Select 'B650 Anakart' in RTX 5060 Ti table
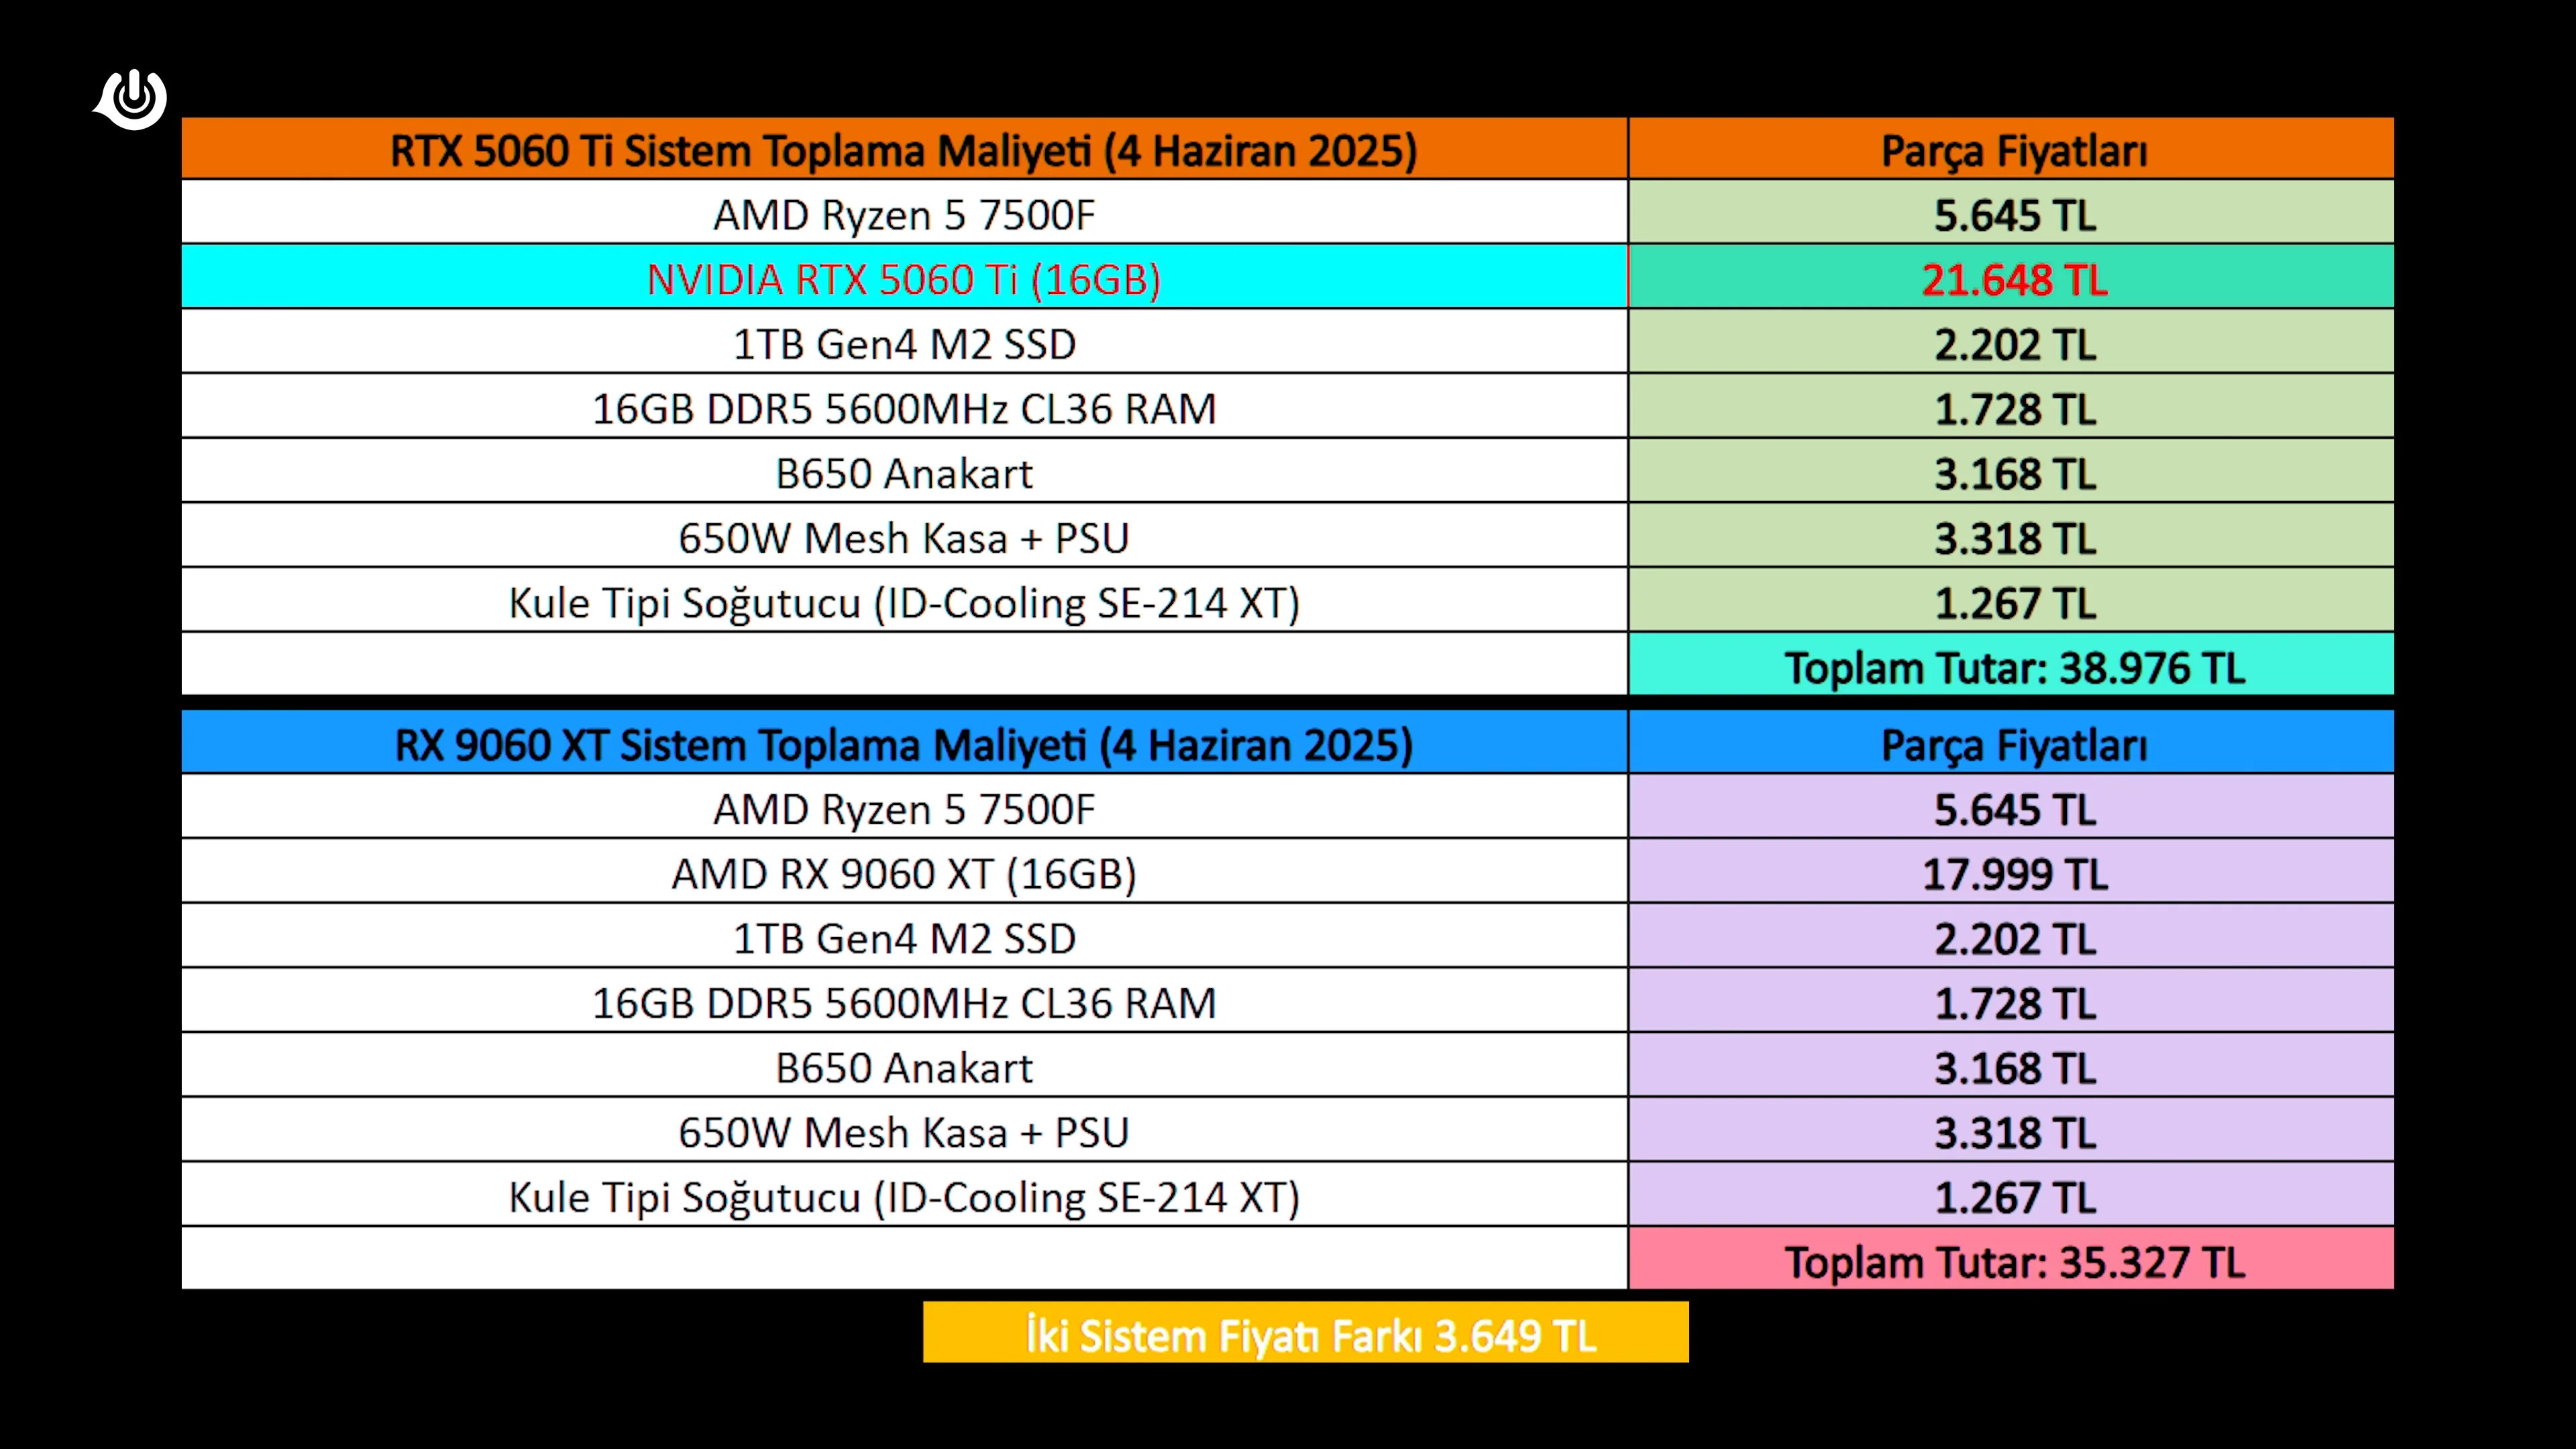The height and width of the screenshot is (1449, 2576). [x=904, y=472]
